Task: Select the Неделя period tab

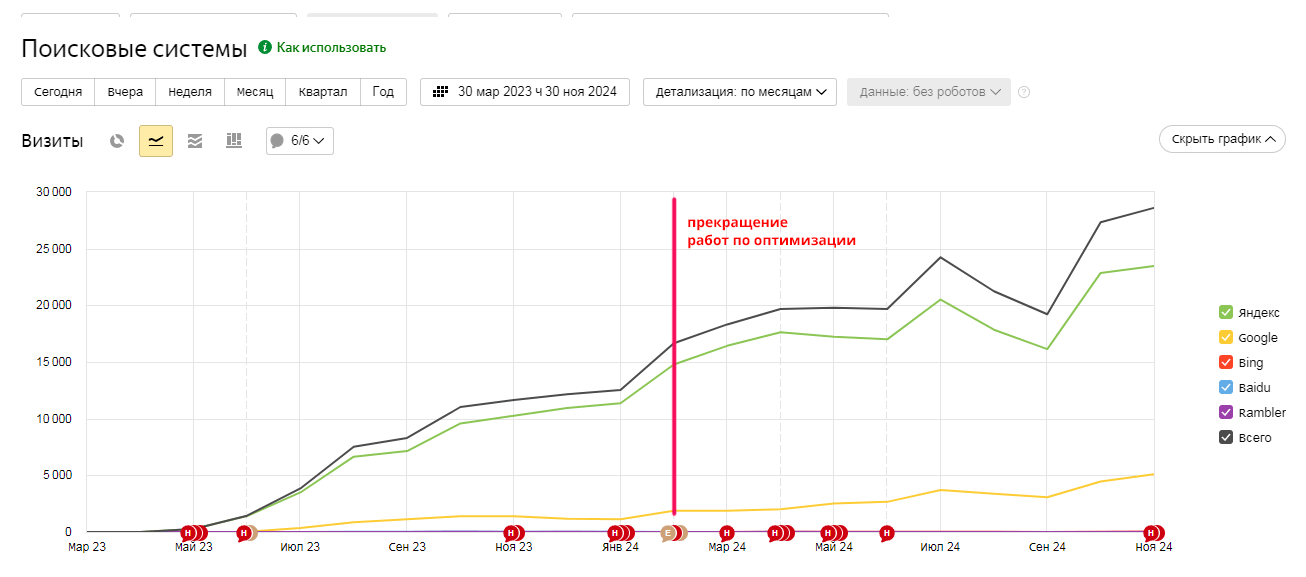Action: point(190,92)
